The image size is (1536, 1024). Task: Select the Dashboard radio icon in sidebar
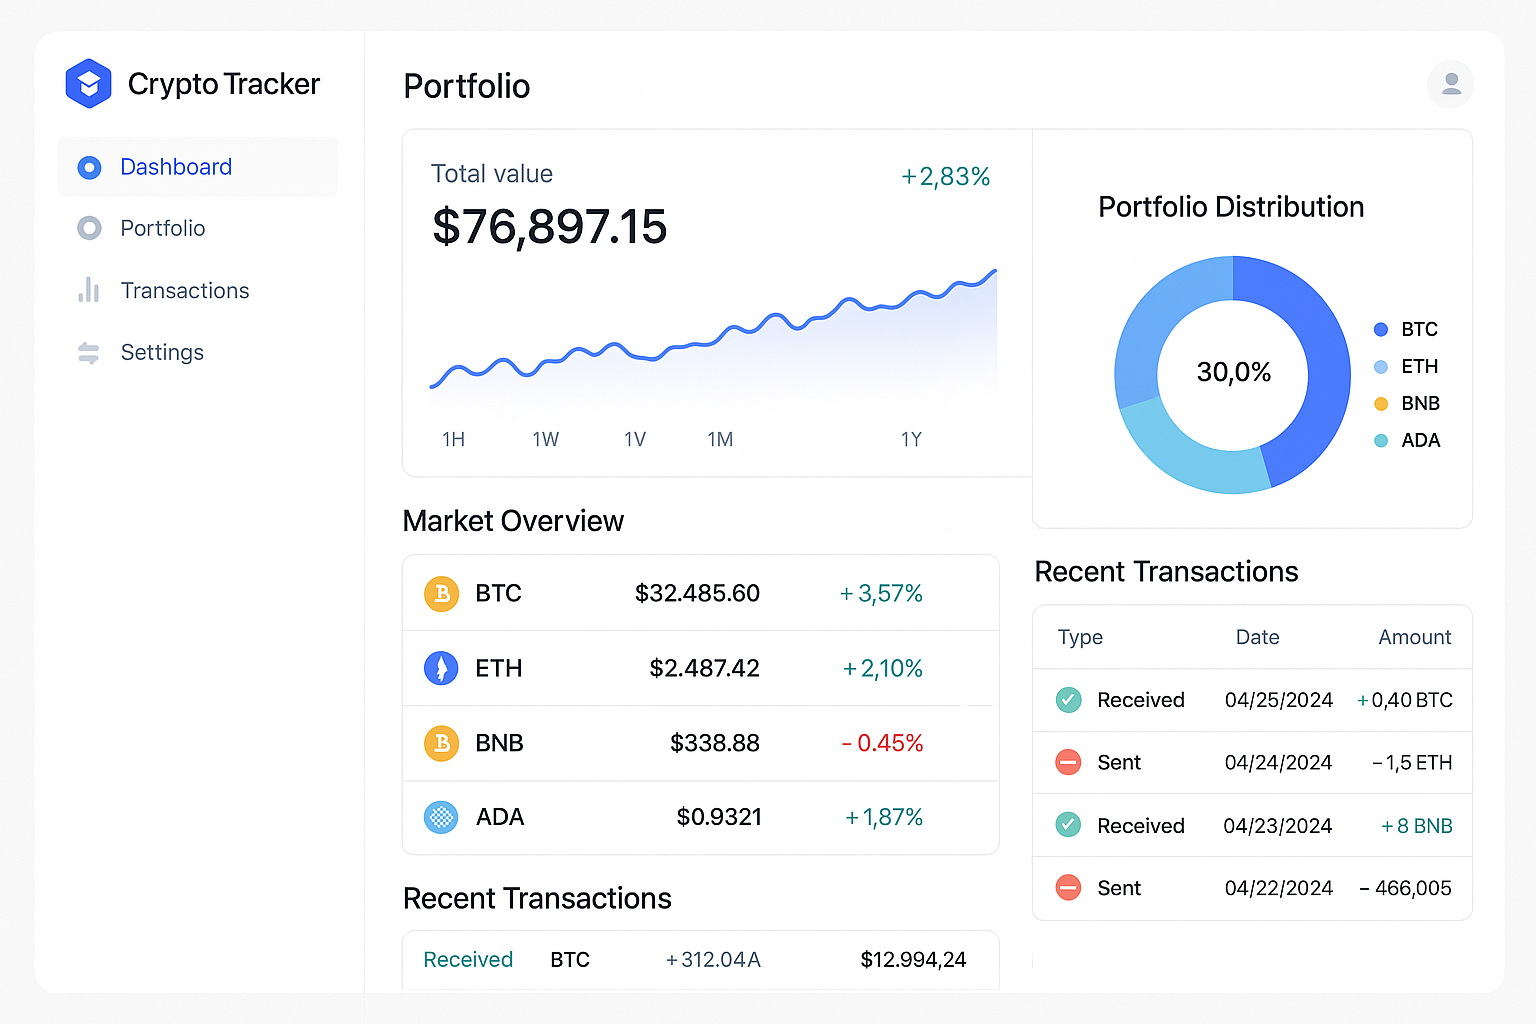pos(89,167)
